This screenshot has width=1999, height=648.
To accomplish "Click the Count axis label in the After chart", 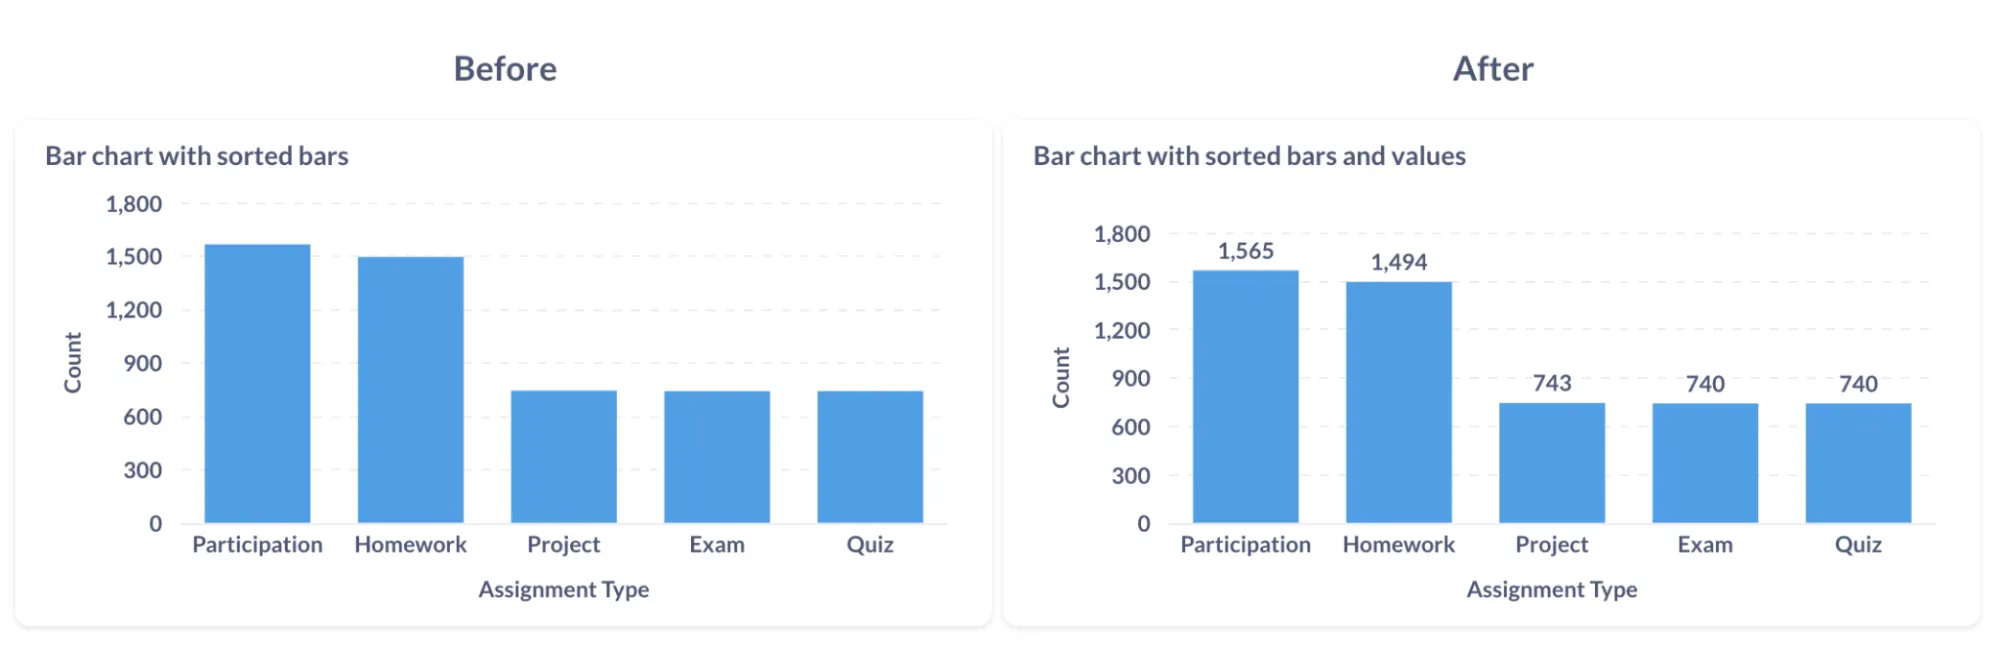I will (x=1061, y=378).
